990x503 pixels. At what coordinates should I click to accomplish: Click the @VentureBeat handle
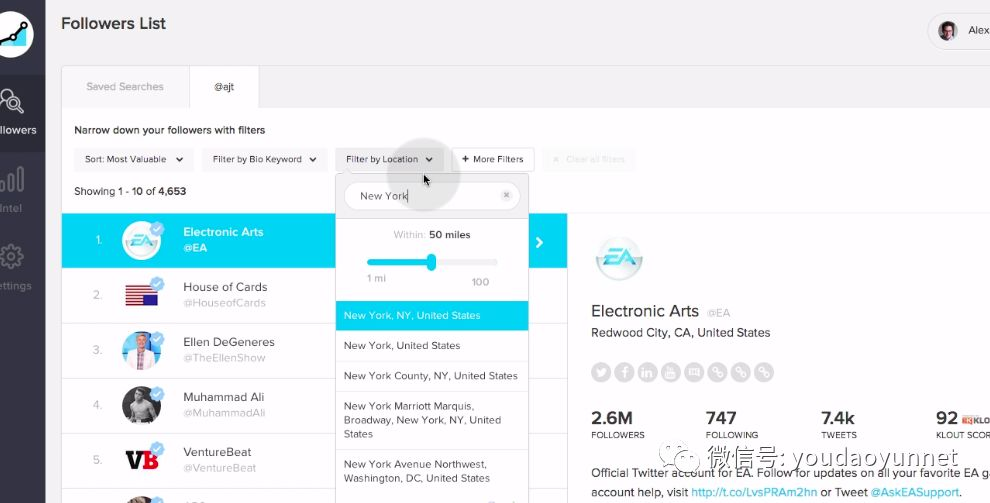pos(220,468)
